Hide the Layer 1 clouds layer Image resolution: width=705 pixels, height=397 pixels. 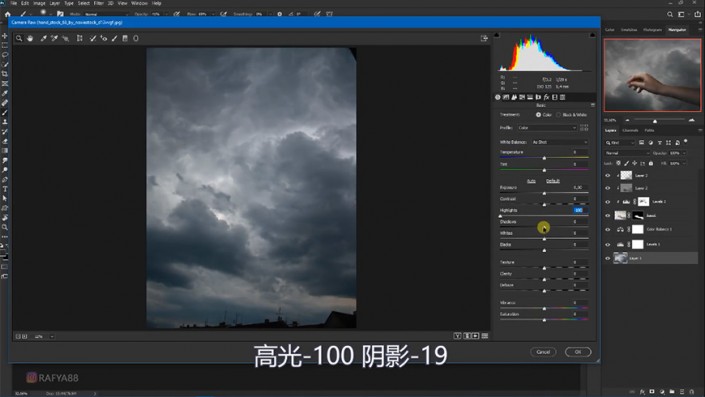(x=608, y=259)
